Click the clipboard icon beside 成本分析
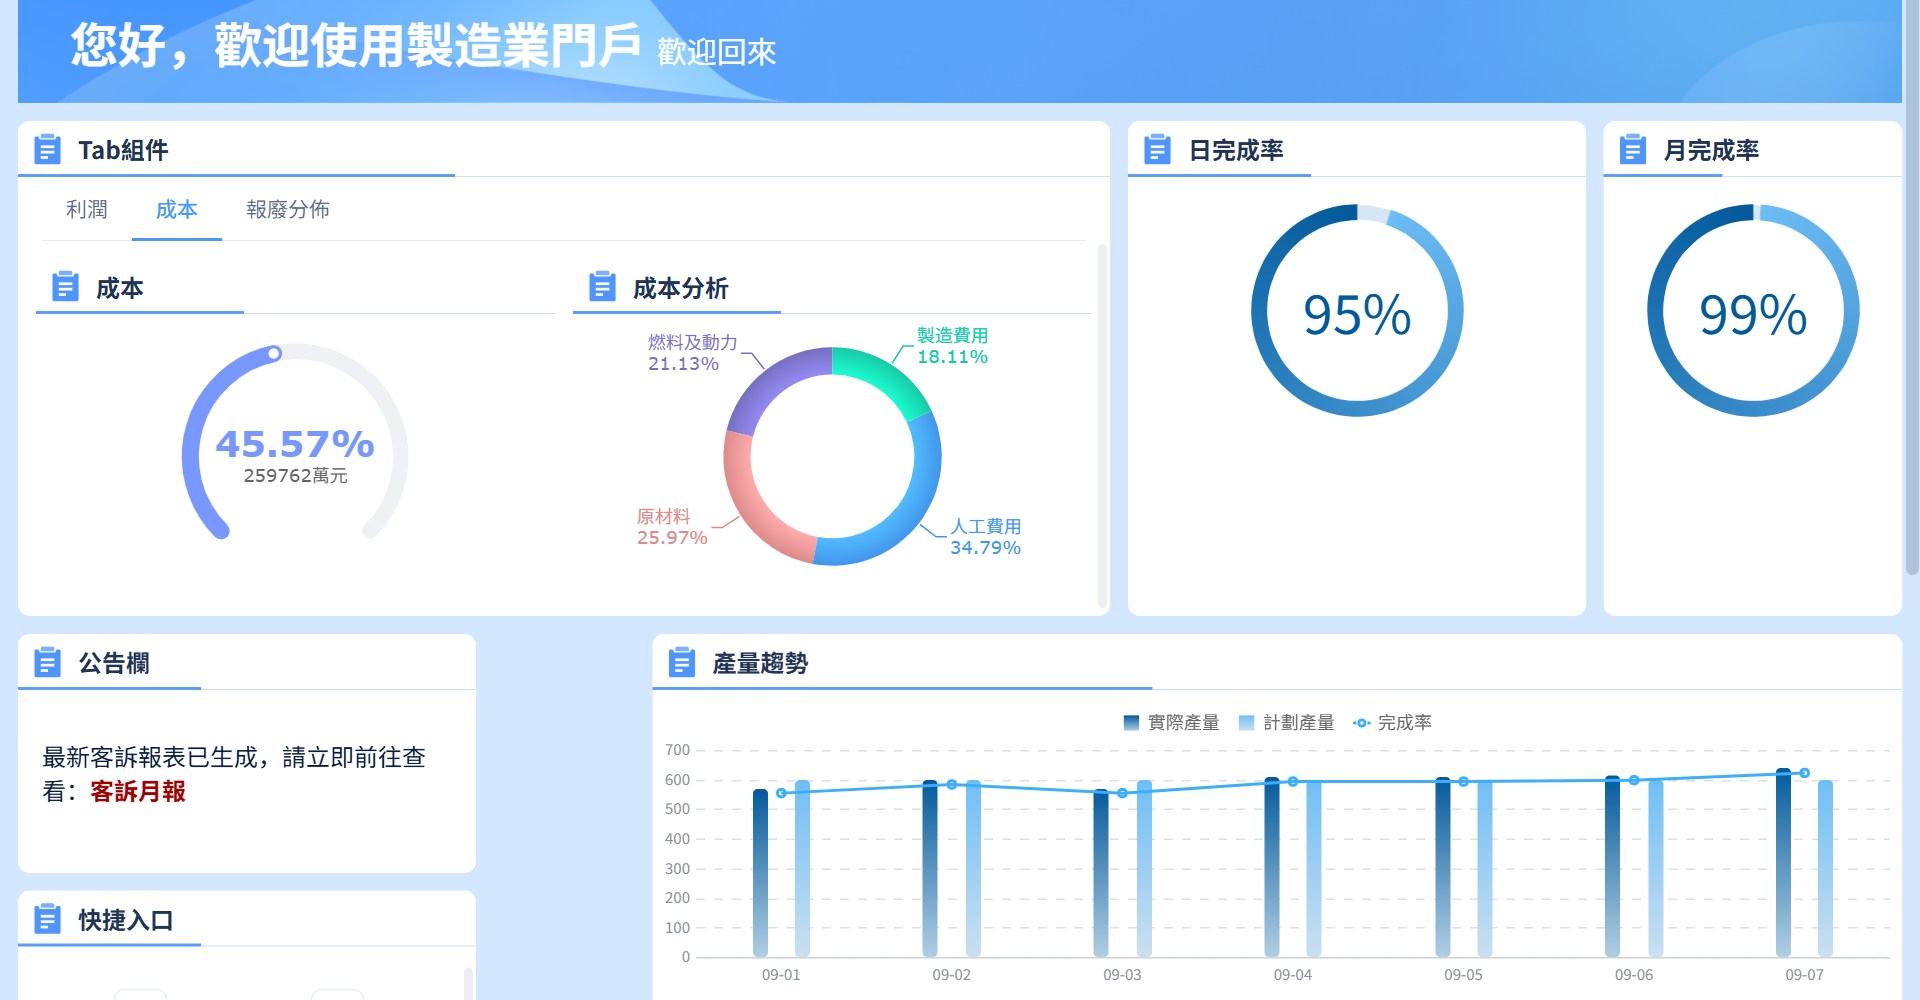 click(602, 287)
